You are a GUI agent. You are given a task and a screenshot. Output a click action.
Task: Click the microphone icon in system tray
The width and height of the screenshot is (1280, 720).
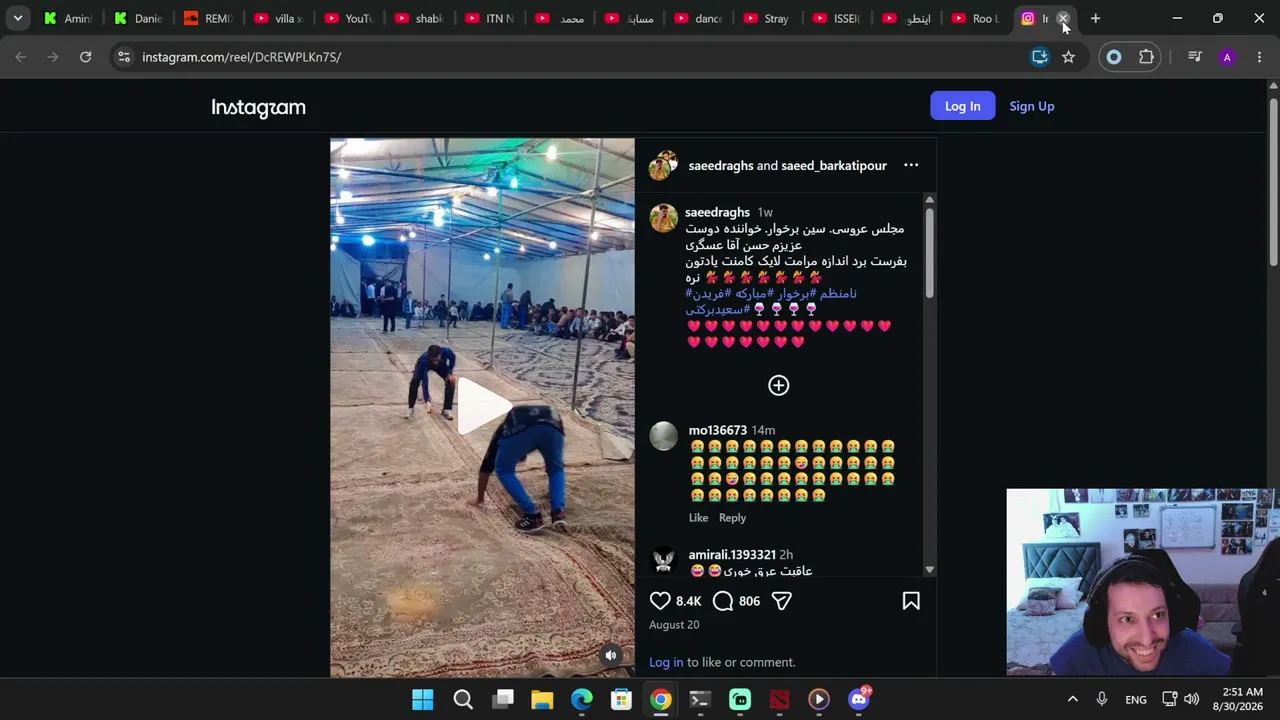click(1101, 700)
